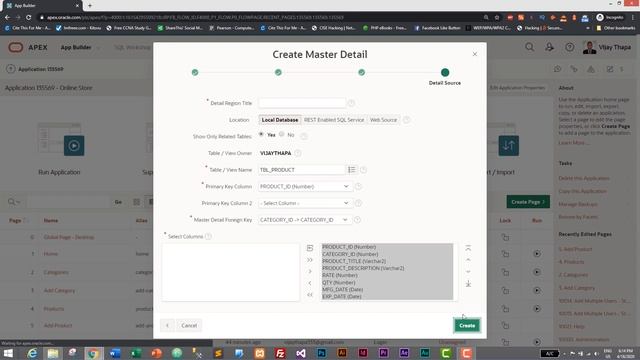Move selected column down one

[x=468, y=271]
